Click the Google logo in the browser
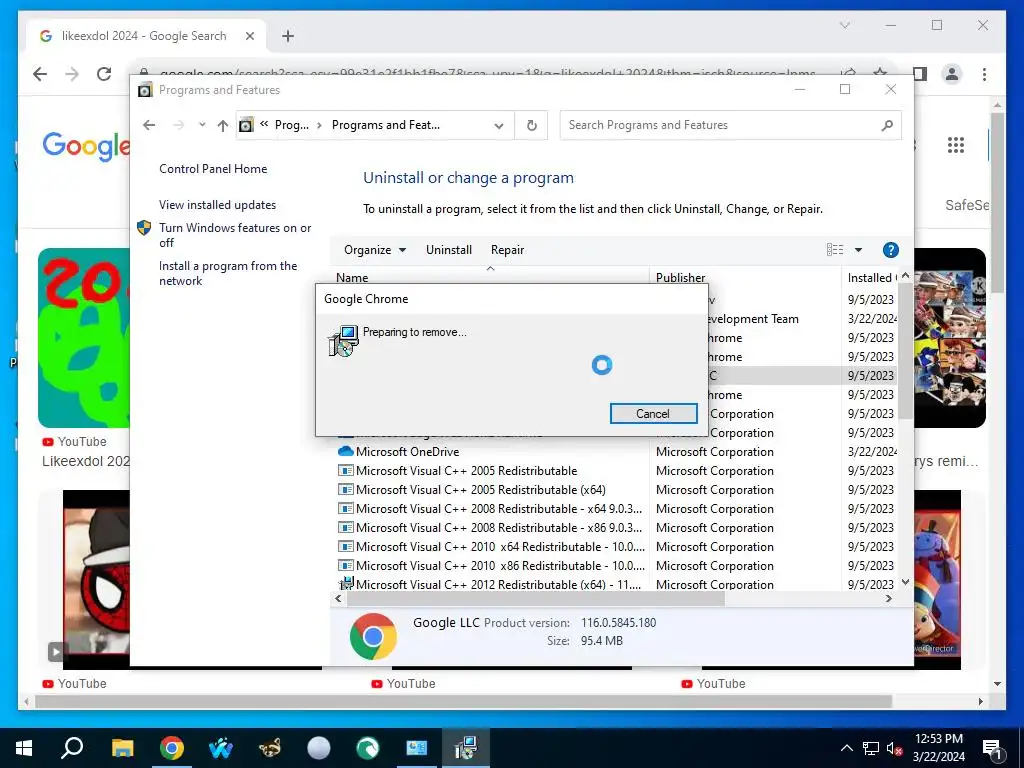This screenshot has width=1024, height=768. [x=86, y=145]
